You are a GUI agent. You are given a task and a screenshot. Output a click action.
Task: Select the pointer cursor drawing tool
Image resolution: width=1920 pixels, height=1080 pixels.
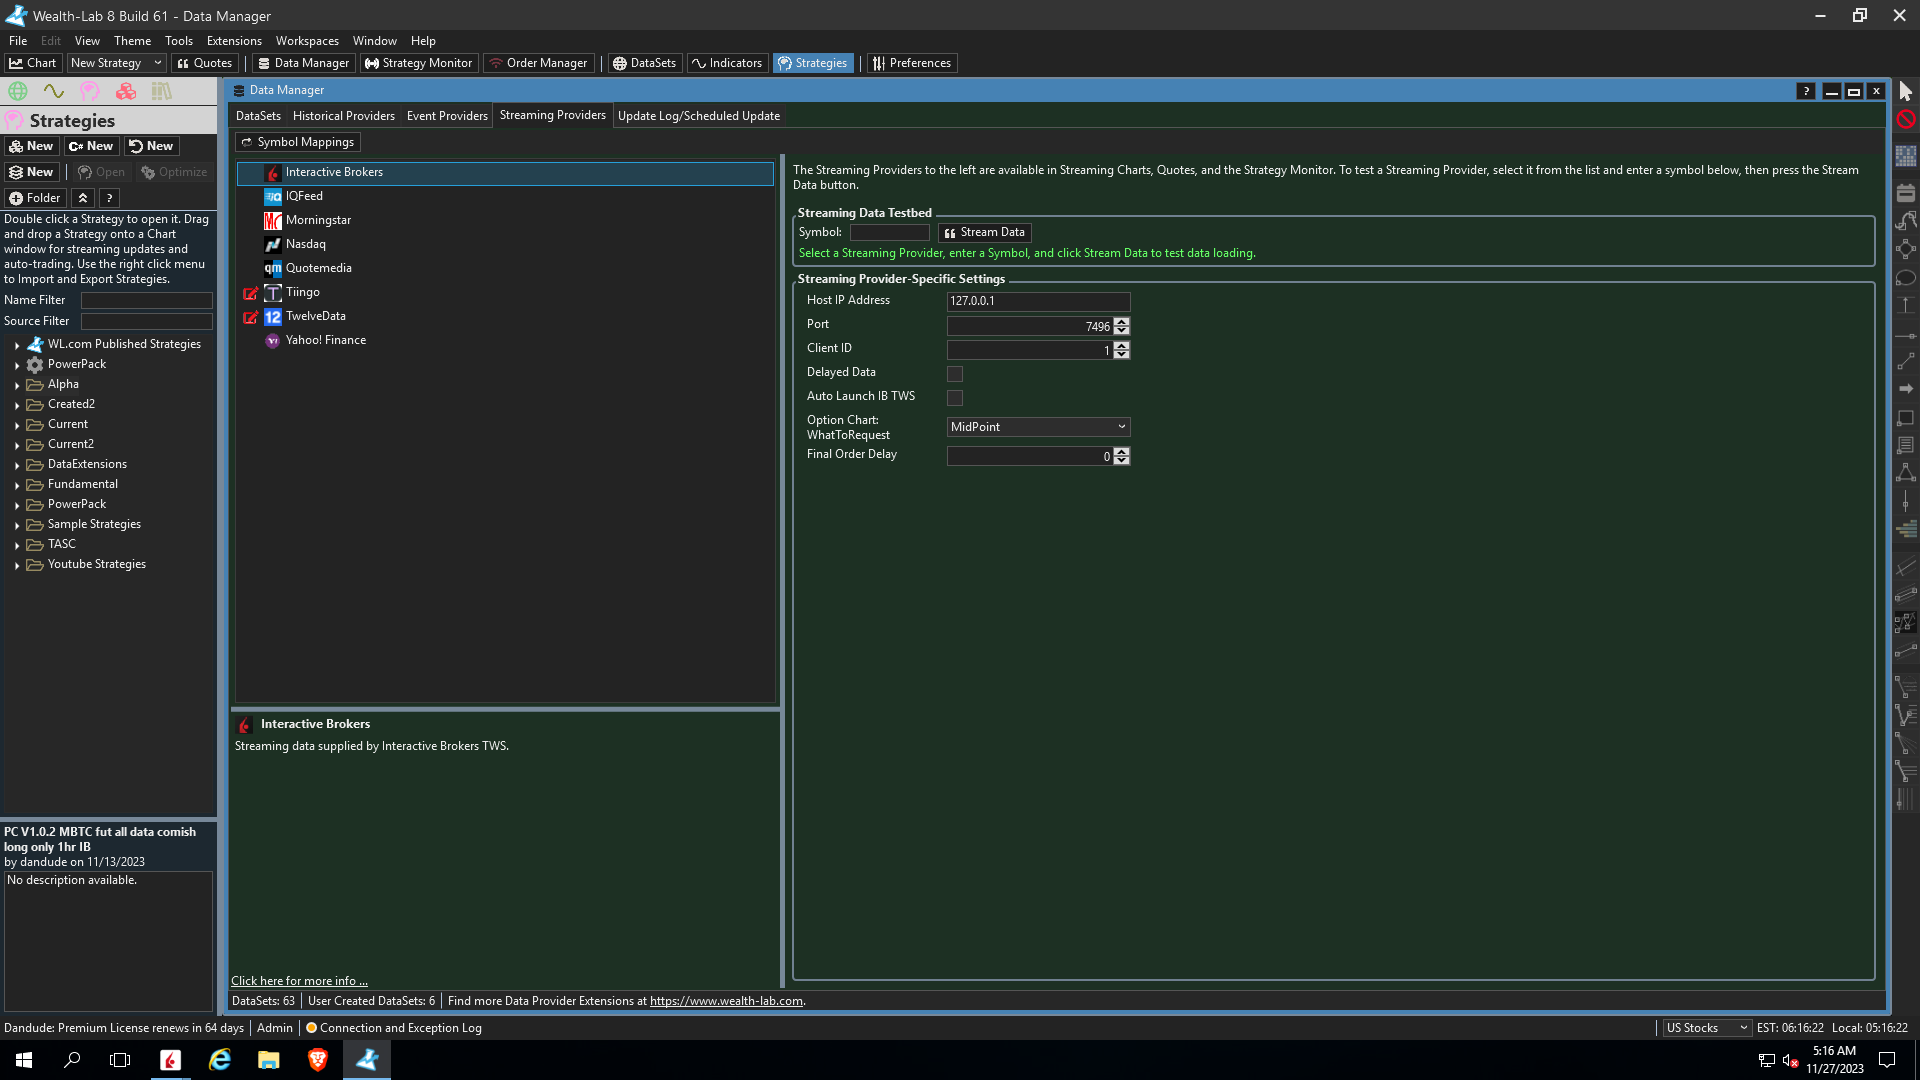click(1905, 91)
